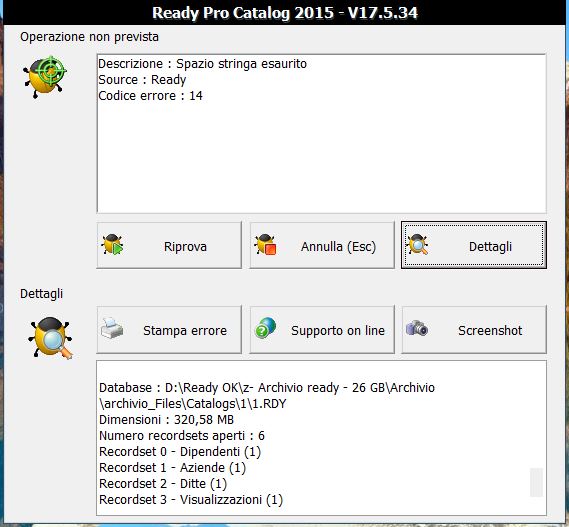Click the Database path line in details

click(267, 396)
